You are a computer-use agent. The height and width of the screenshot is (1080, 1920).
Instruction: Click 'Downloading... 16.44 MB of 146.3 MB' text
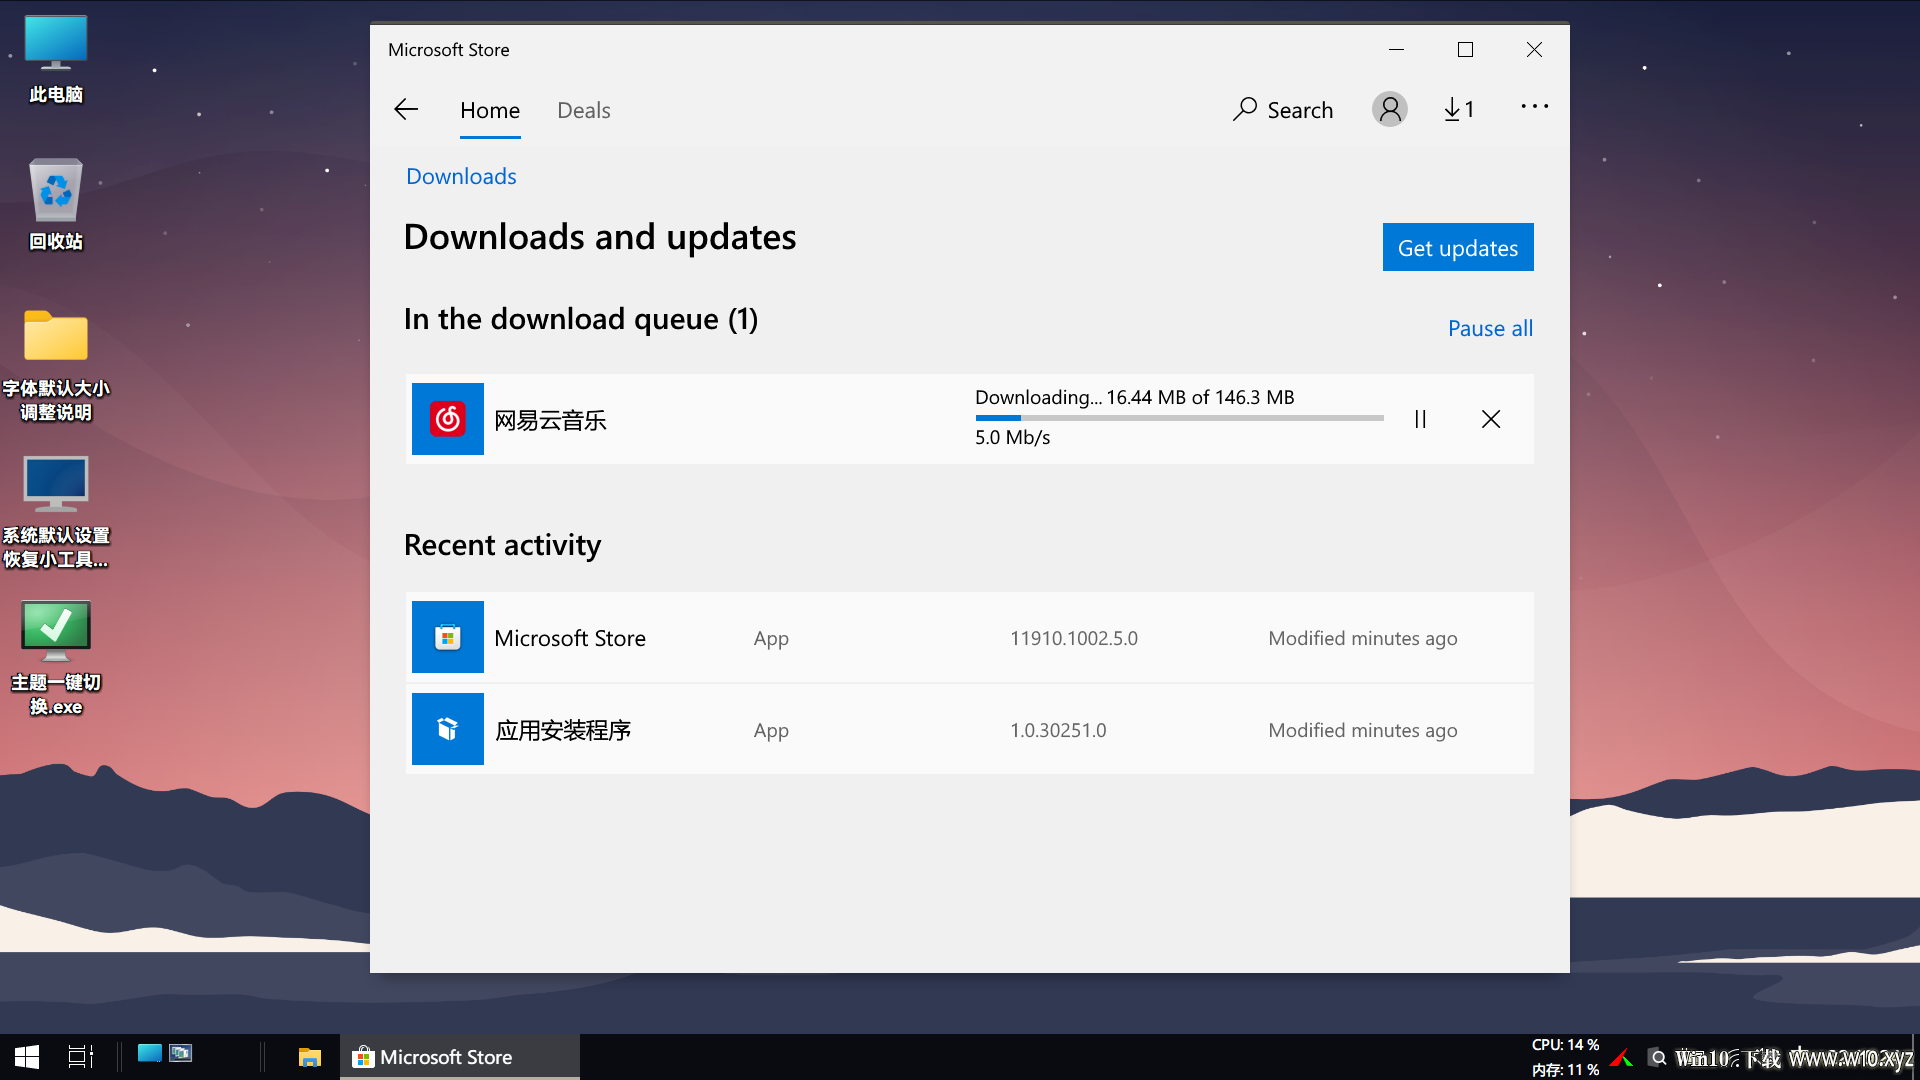pyautogui.click(x=1135, y=397)
